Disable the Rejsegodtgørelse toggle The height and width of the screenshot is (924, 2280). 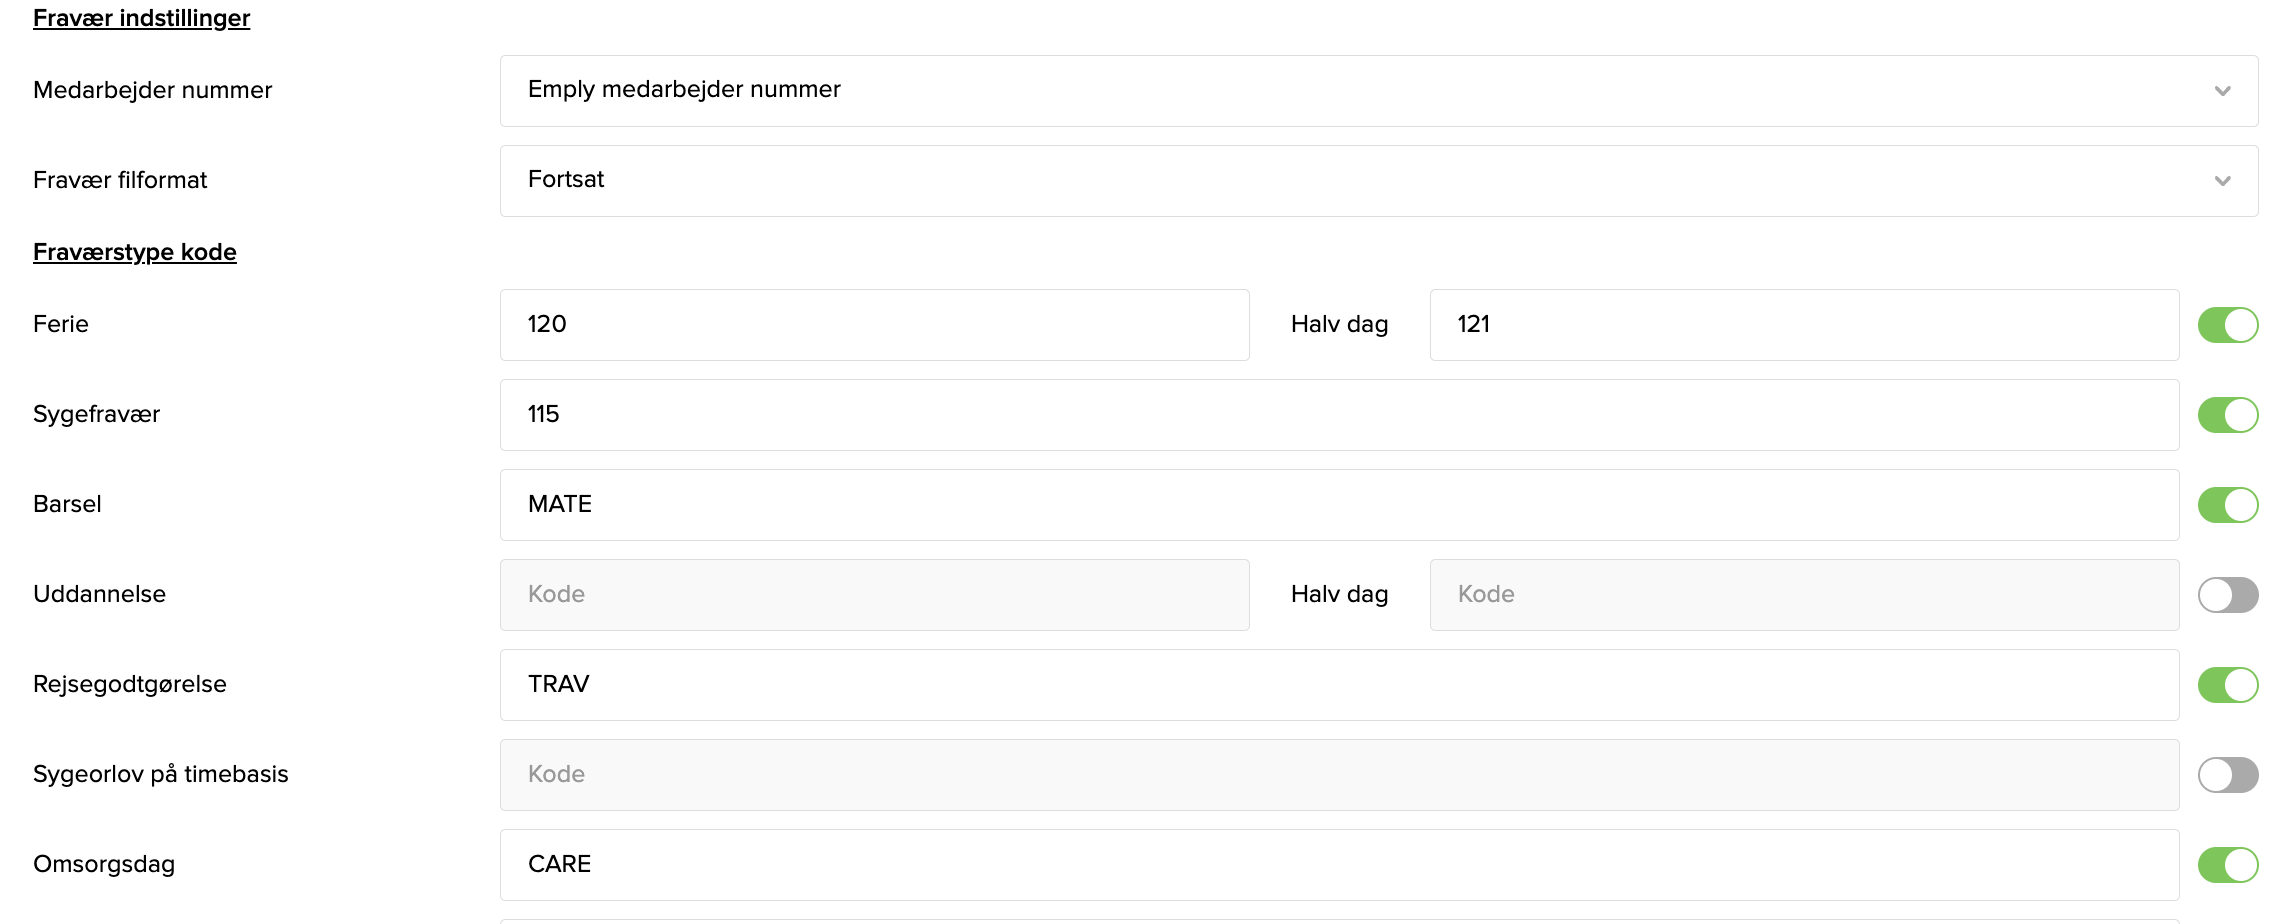pyautogui.click(x=2227, y=685)
